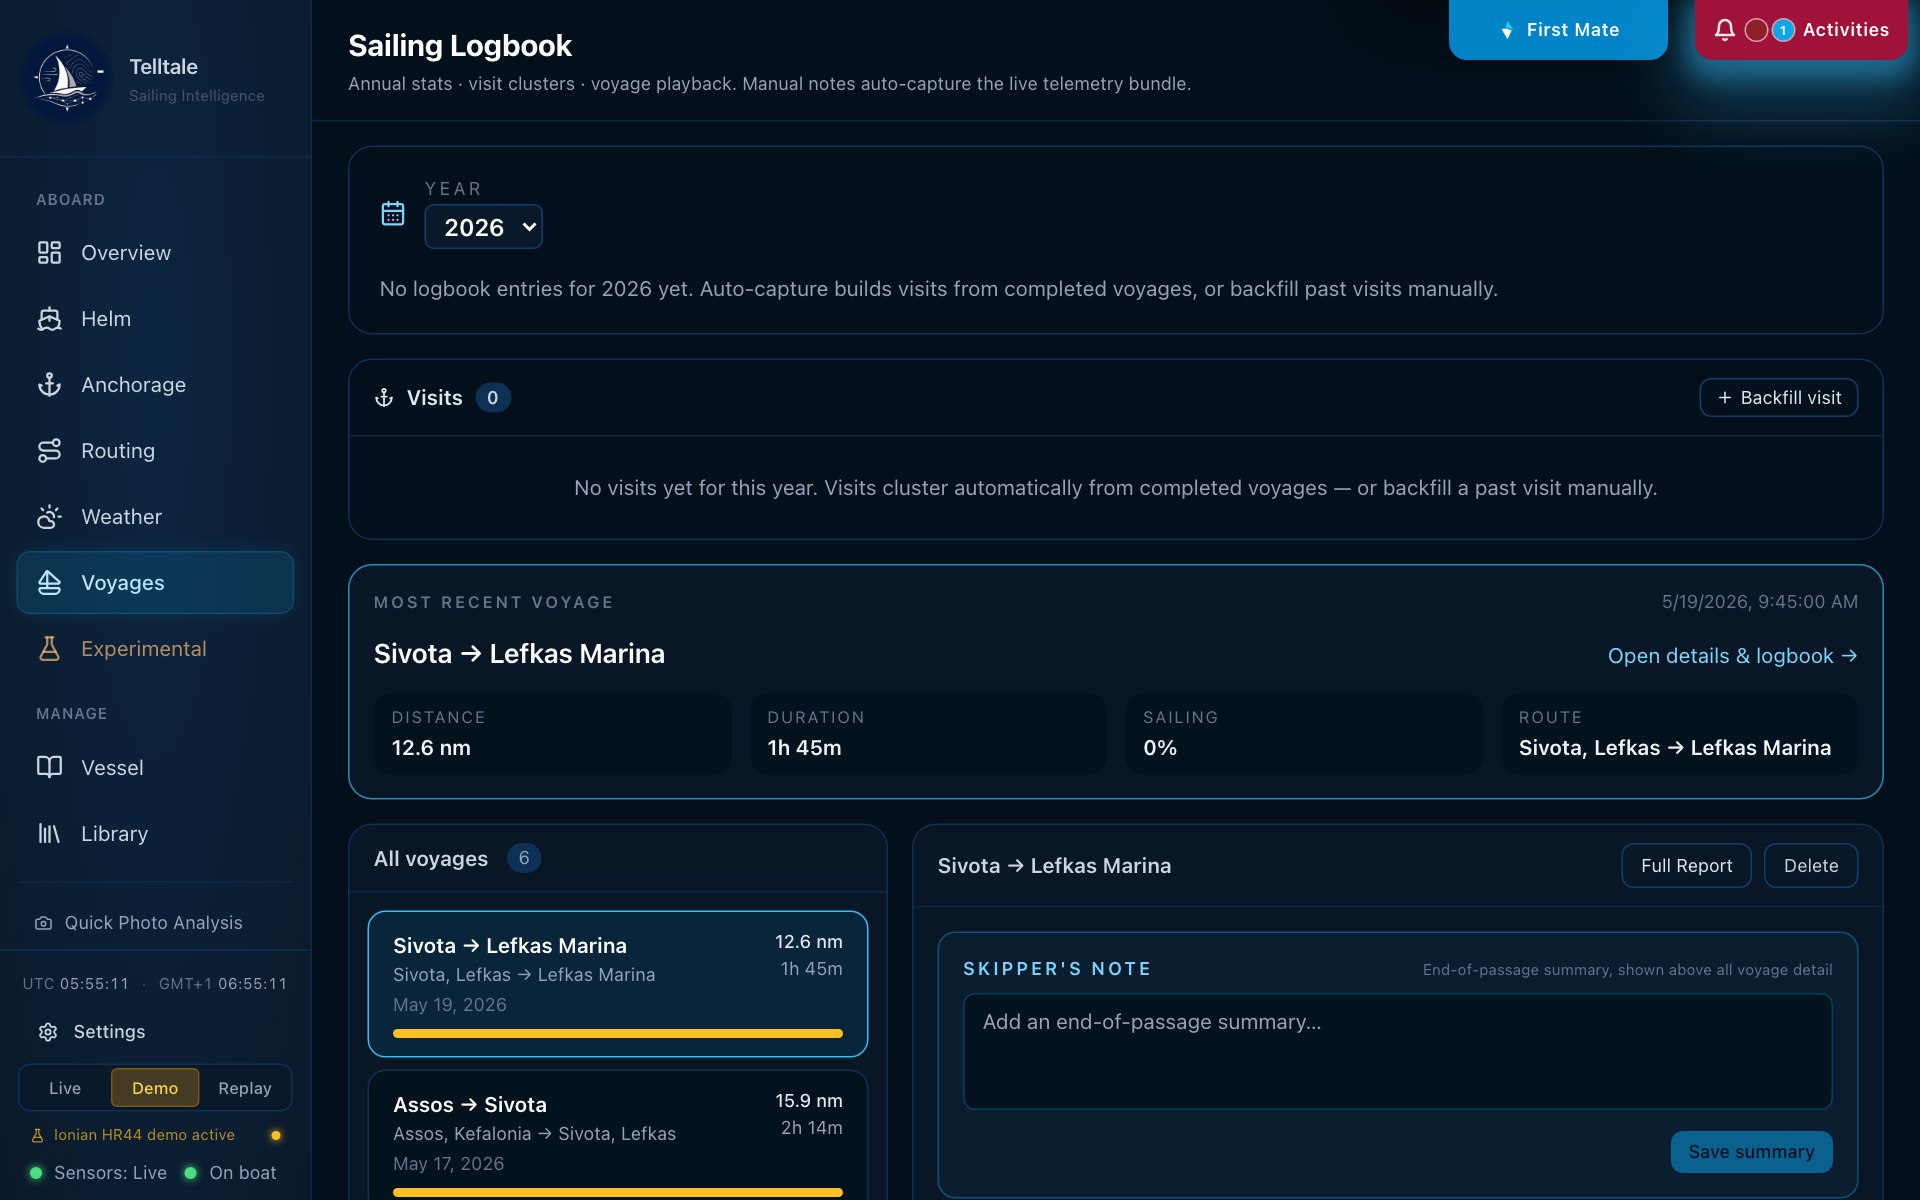Screen dimensions: 1920x1200
Task: Click the Skipper's Note summary text field
Action: (x=1397, y=1051)
